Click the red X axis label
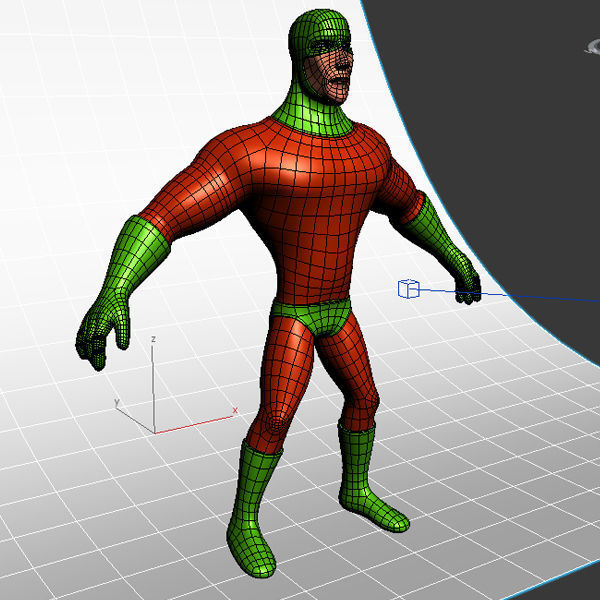The width and height of the screenshot is (600, 600). [x=235, y=411]
